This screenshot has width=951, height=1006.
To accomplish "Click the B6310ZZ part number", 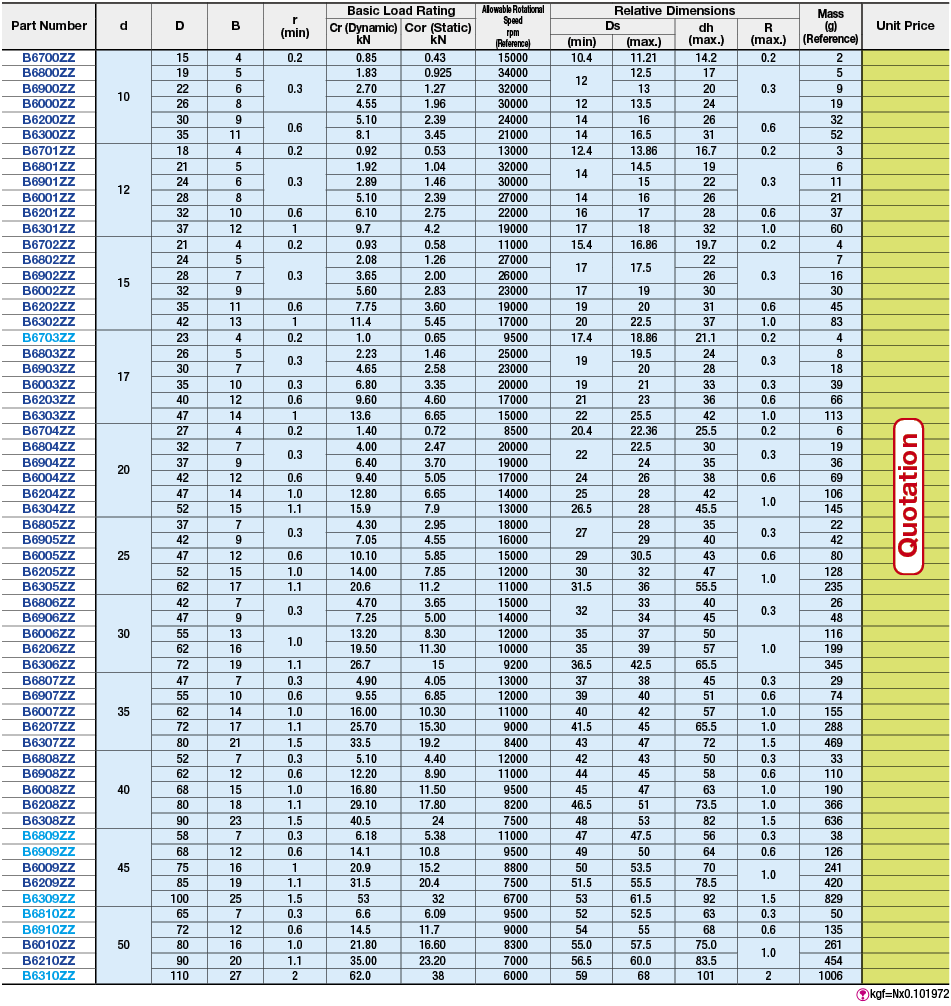I will point(49,975).
